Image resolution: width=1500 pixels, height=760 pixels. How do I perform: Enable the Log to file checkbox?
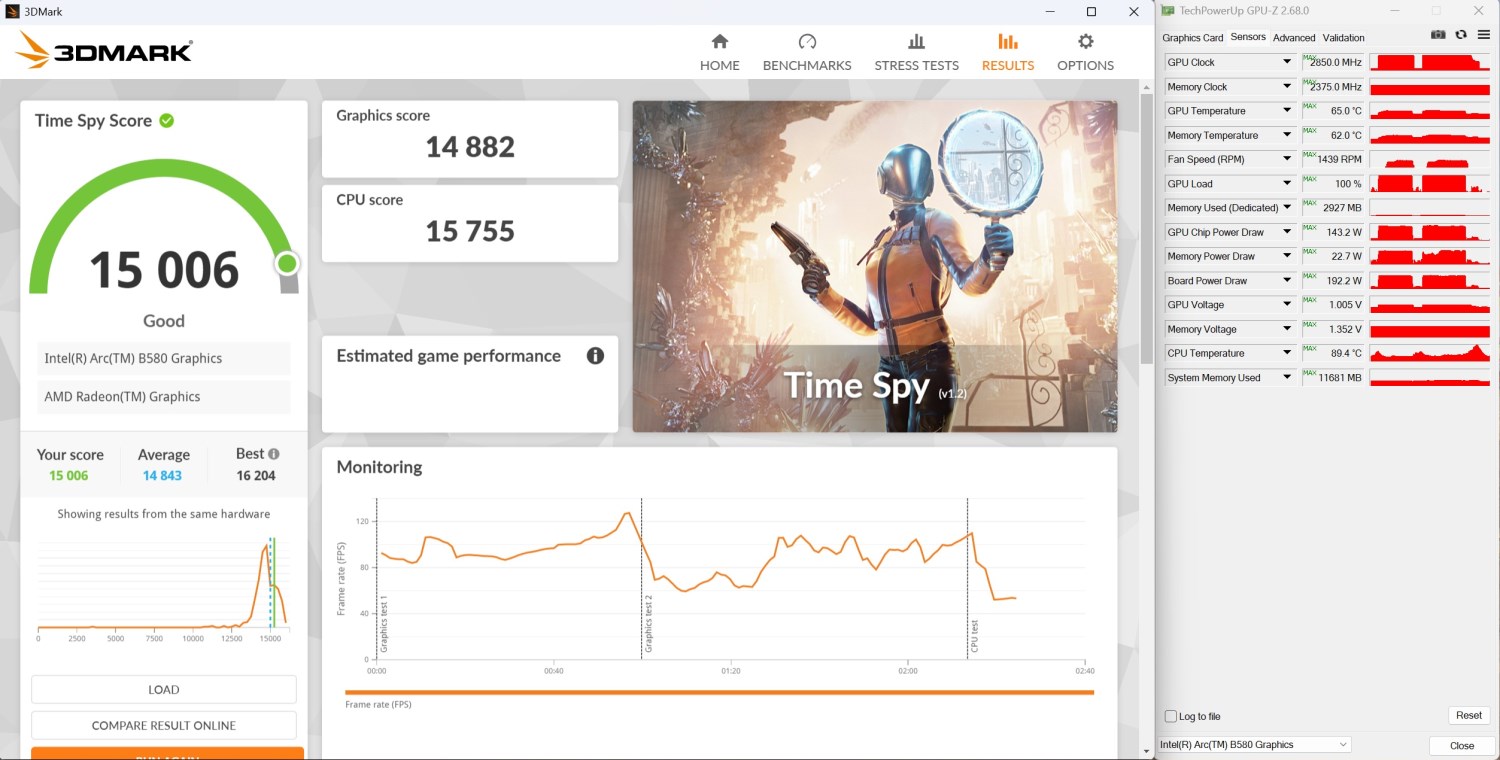pos(1171,716)
